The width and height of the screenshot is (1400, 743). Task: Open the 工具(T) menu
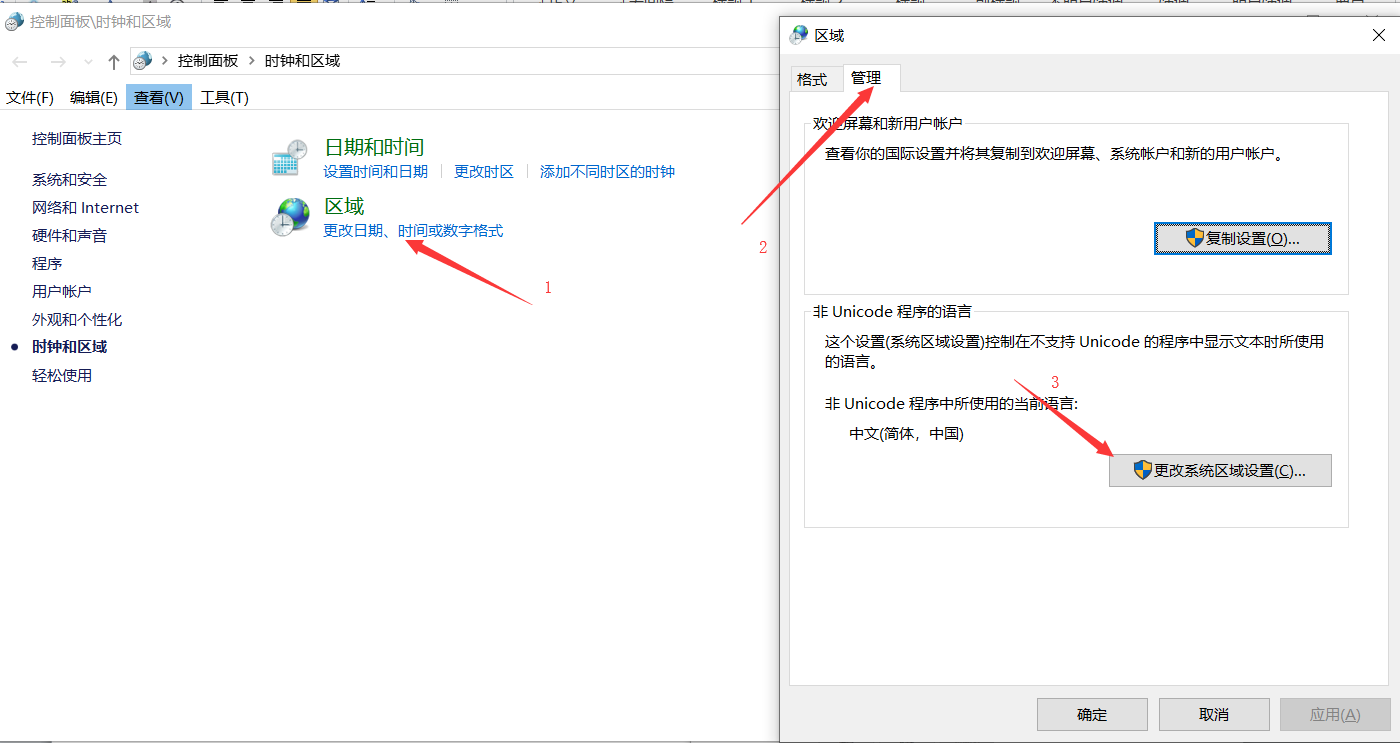pos(224,97)
